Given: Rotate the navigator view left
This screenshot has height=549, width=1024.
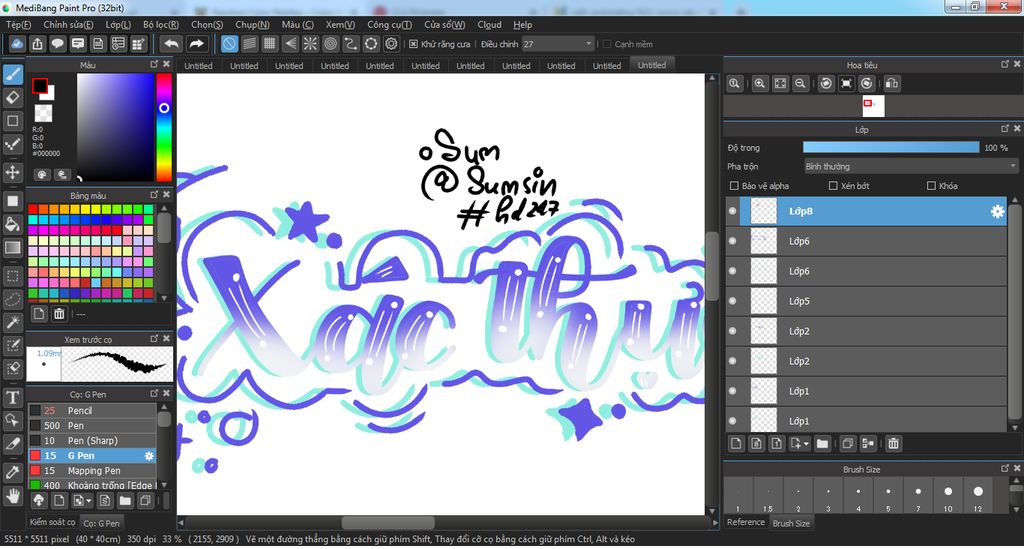Looking at the screenshot, I should pyautogui.click(x=826, y=84).
